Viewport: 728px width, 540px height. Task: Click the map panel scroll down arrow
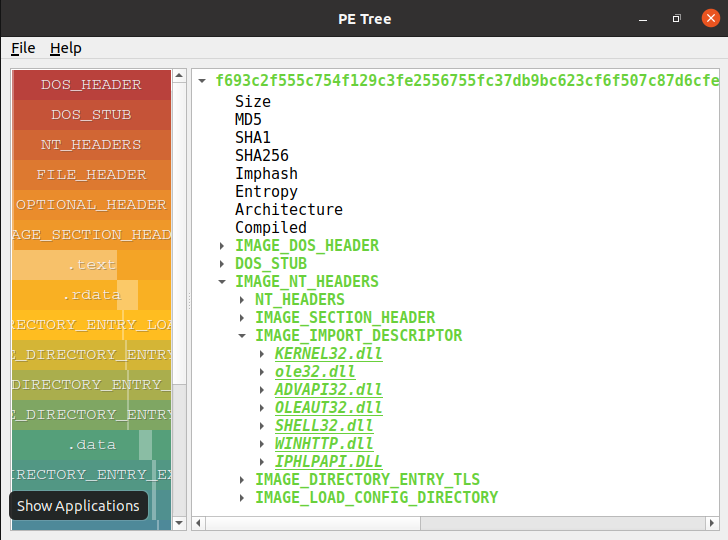(179, 523)
